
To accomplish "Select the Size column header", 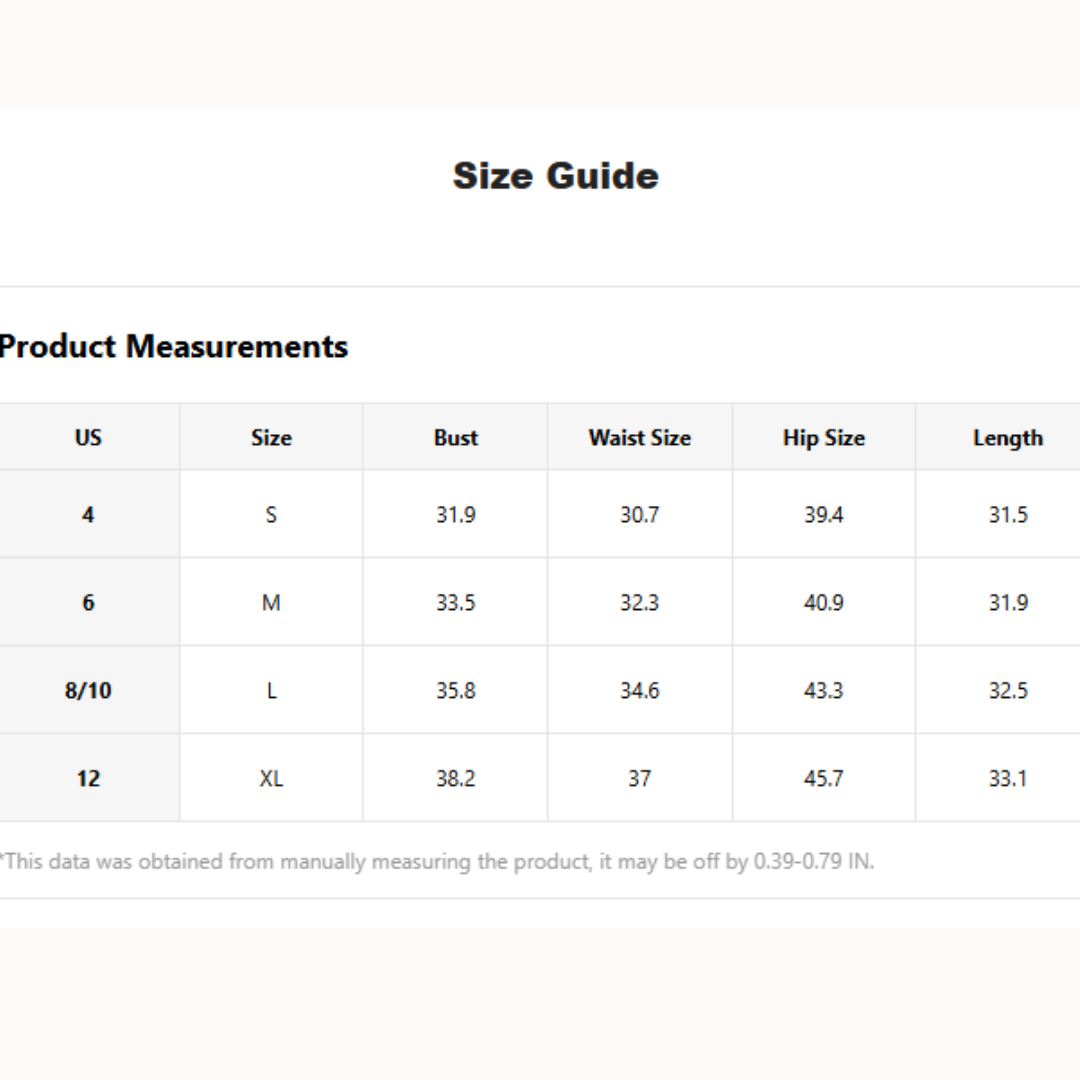I will tap(271, 438).
